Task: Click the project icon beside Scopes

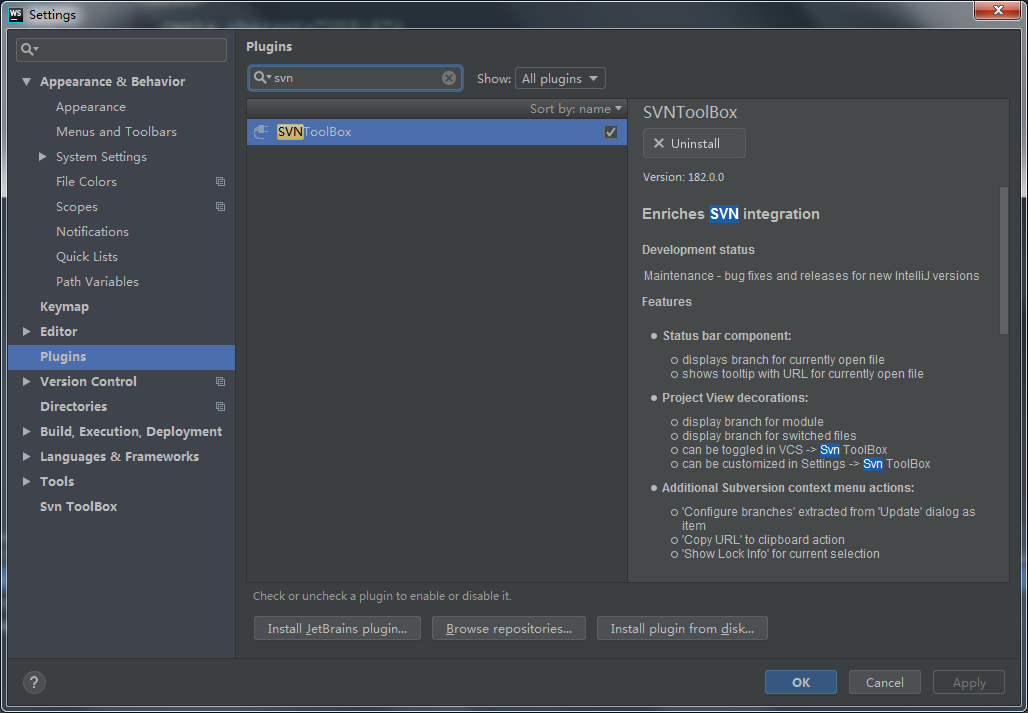Action: pyautogui.click(x=222, y=206)
